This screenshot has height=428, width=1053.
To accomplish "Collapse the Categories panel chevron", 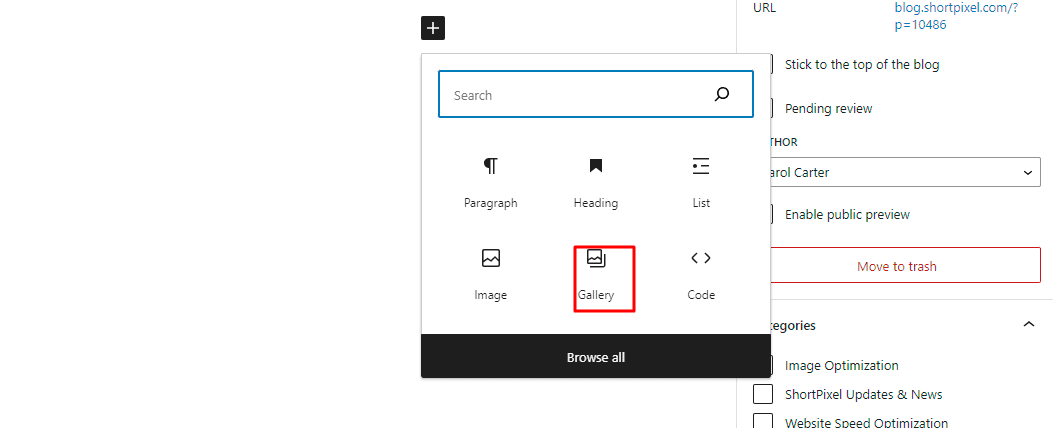I will coord(1028,325).
